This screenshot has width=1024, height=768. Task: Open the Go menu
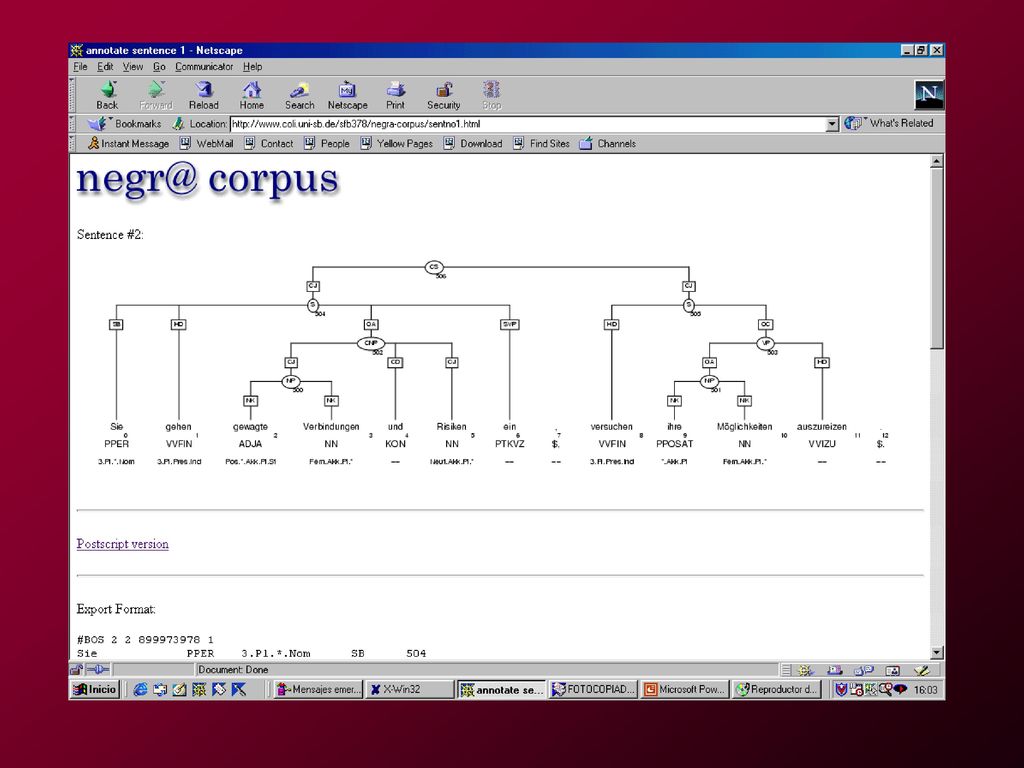(x=159, y=67)
